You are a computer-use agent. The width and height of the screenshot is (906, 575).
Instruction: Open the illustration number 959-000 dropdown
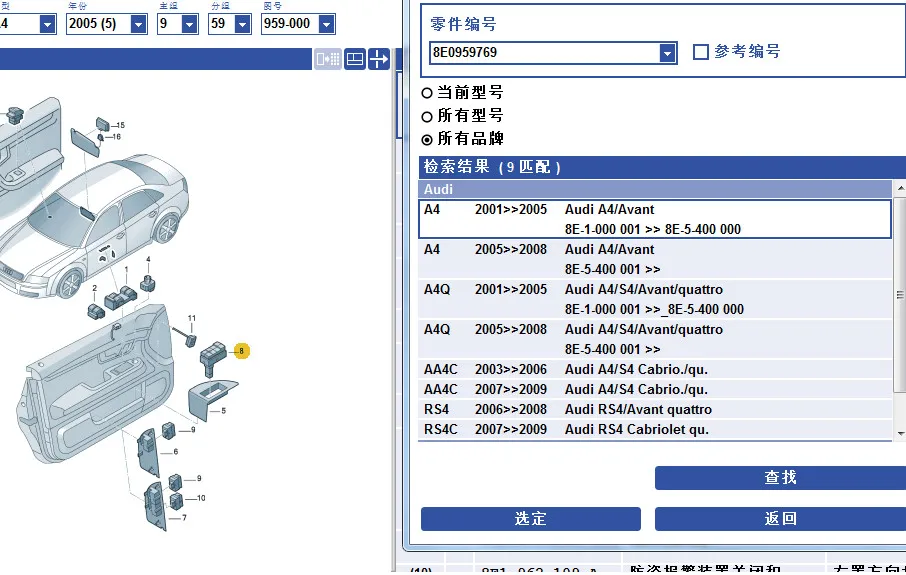tap(326, 24)
